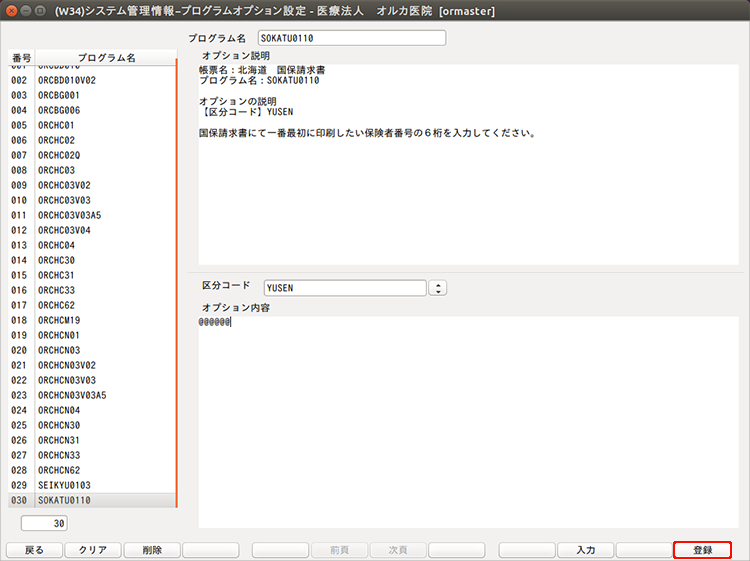Select row 015 ORCHC31
Image resolution: width=750 pixels, height=561 pixels.
92,275
